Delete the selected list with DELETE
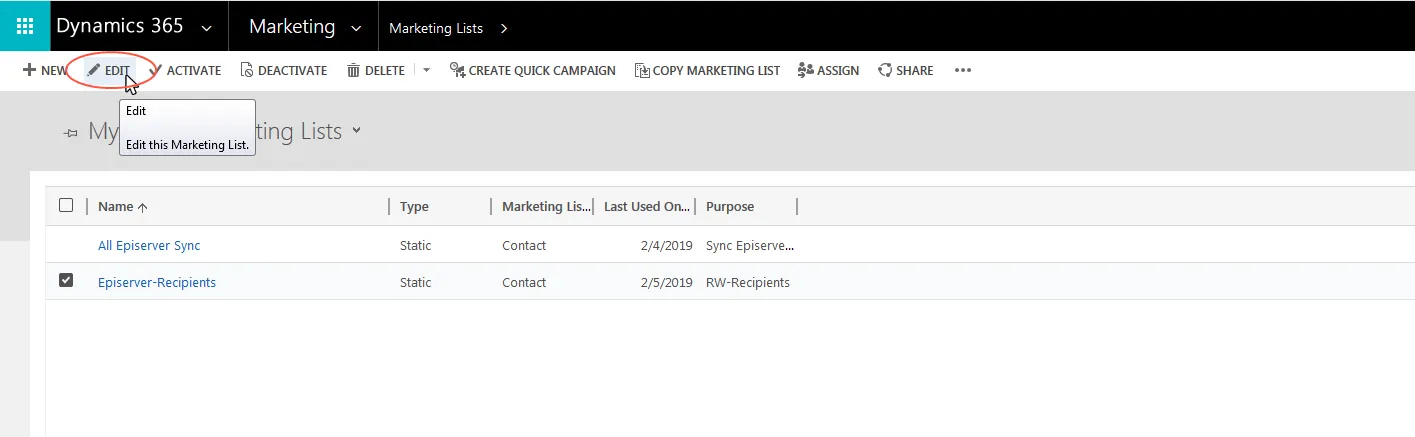Screen dimensions: 1415x437 point(376,70)
